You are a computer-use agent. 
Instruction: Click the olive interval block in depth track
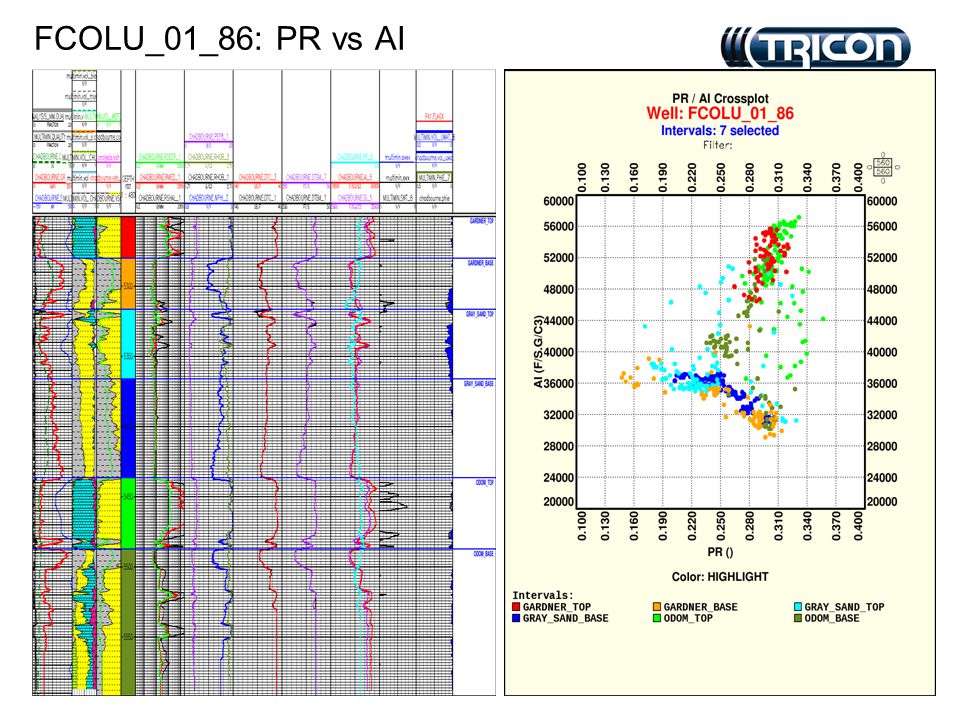(x=128, y=622)
